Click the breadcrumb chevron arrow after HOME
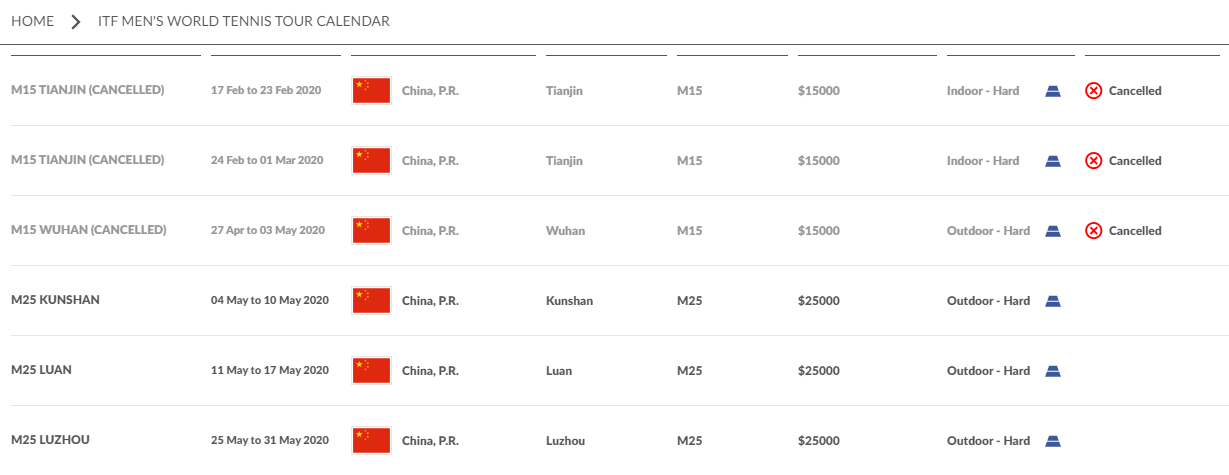1229x475 pixels. point(76,22)
